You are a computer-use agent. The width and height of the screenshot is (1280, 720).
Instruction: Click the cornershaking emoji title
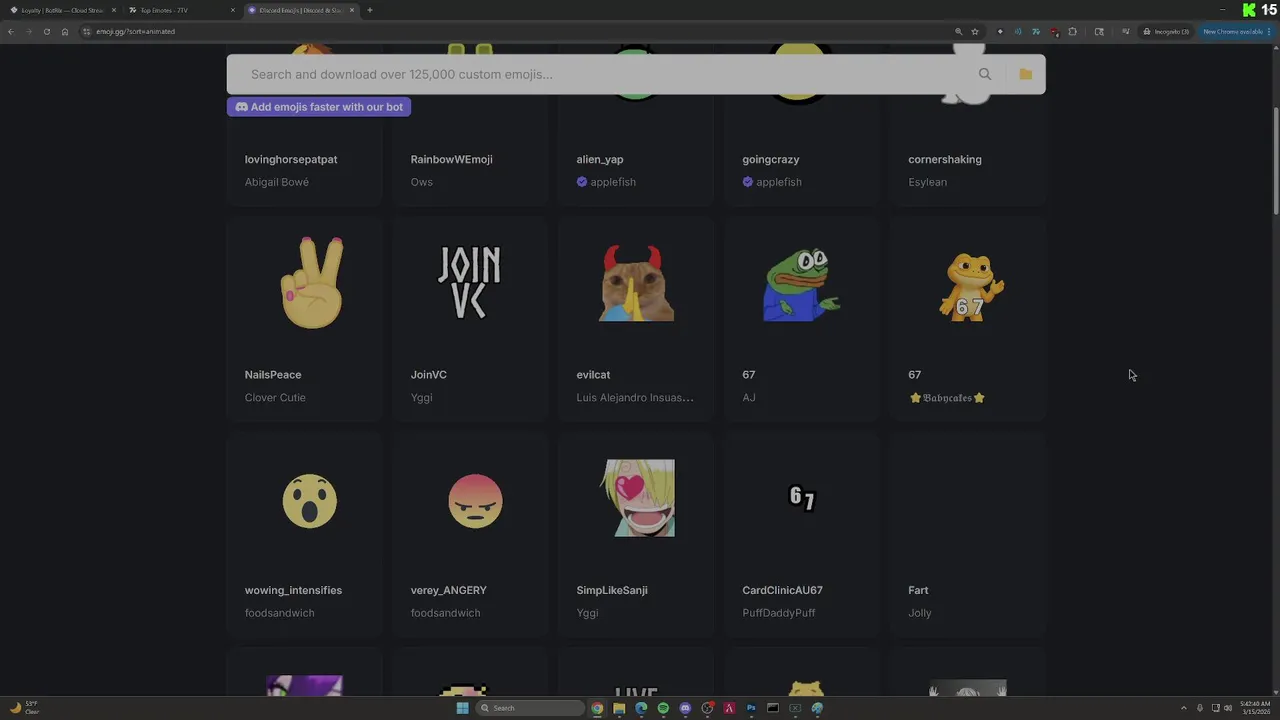coord(945,159)
